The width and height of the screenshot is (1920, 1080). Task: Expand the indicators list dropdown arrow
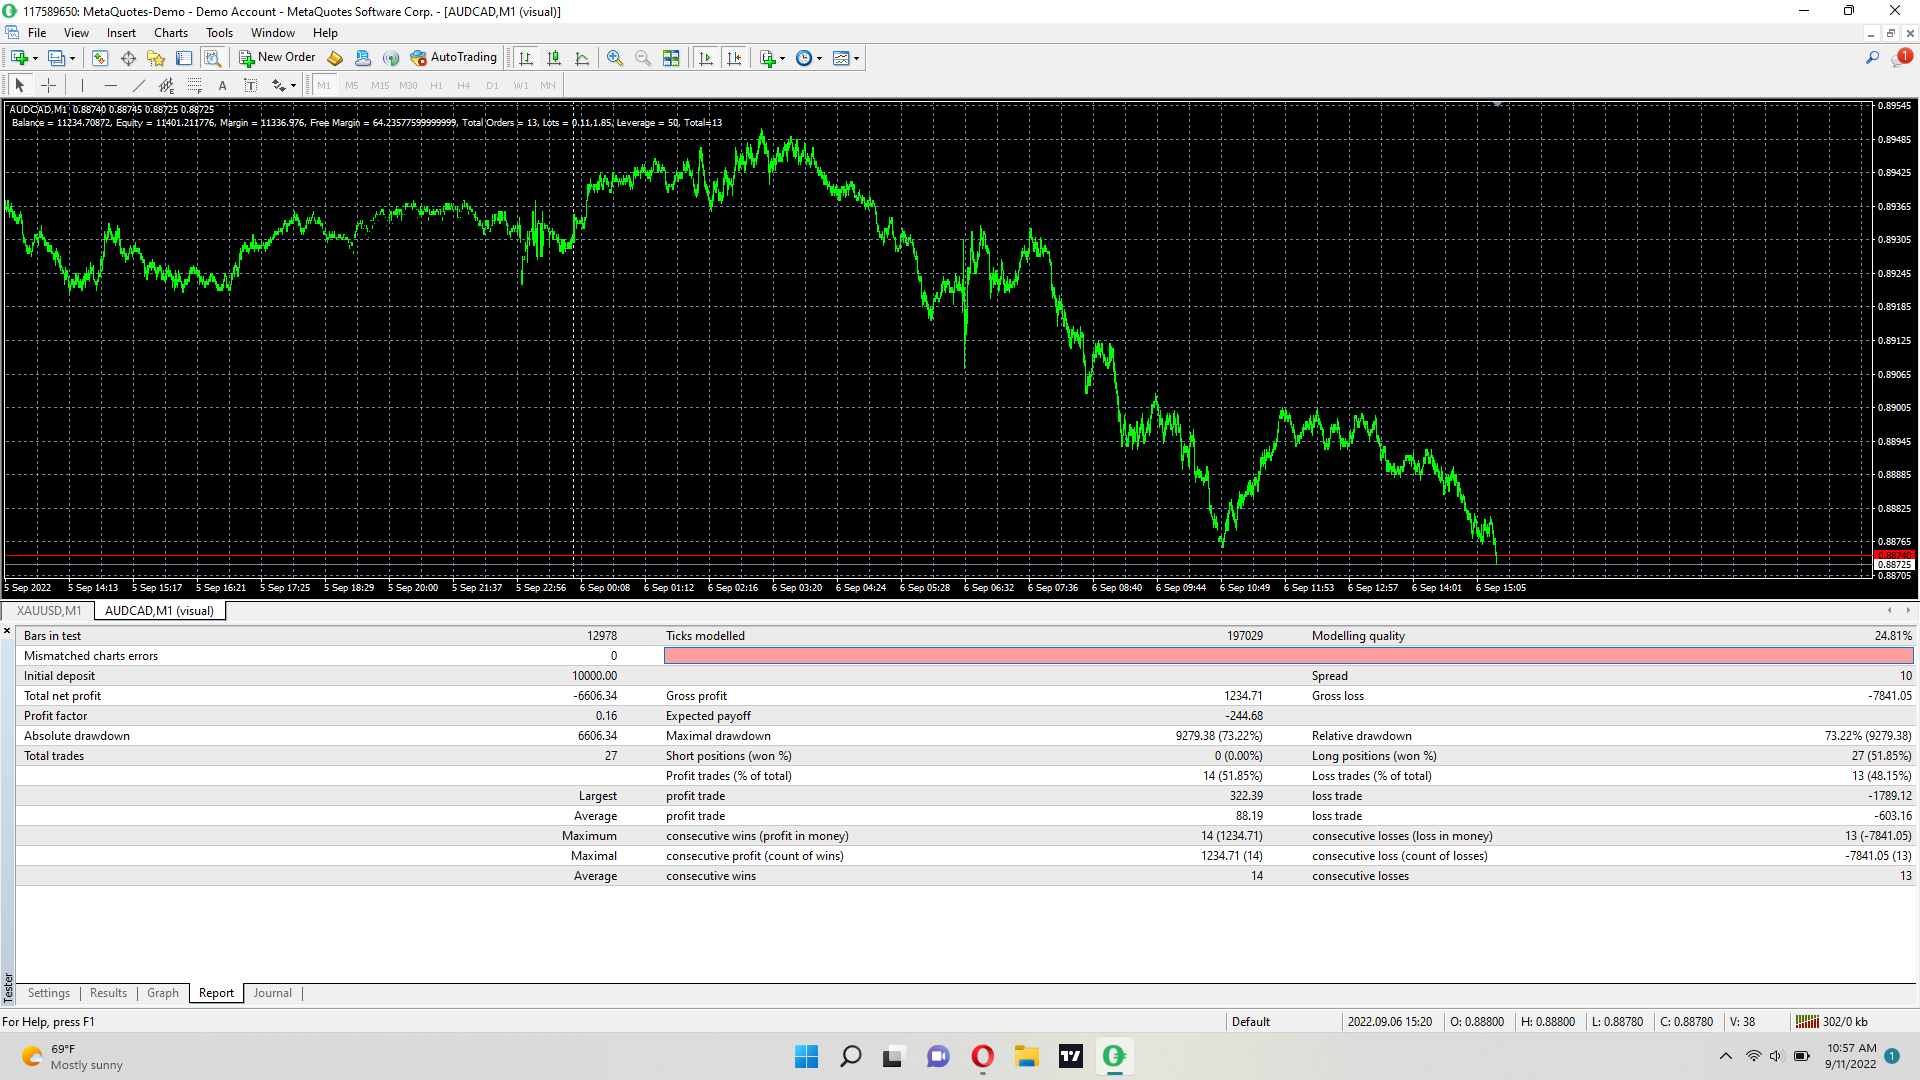coord(782,58)
